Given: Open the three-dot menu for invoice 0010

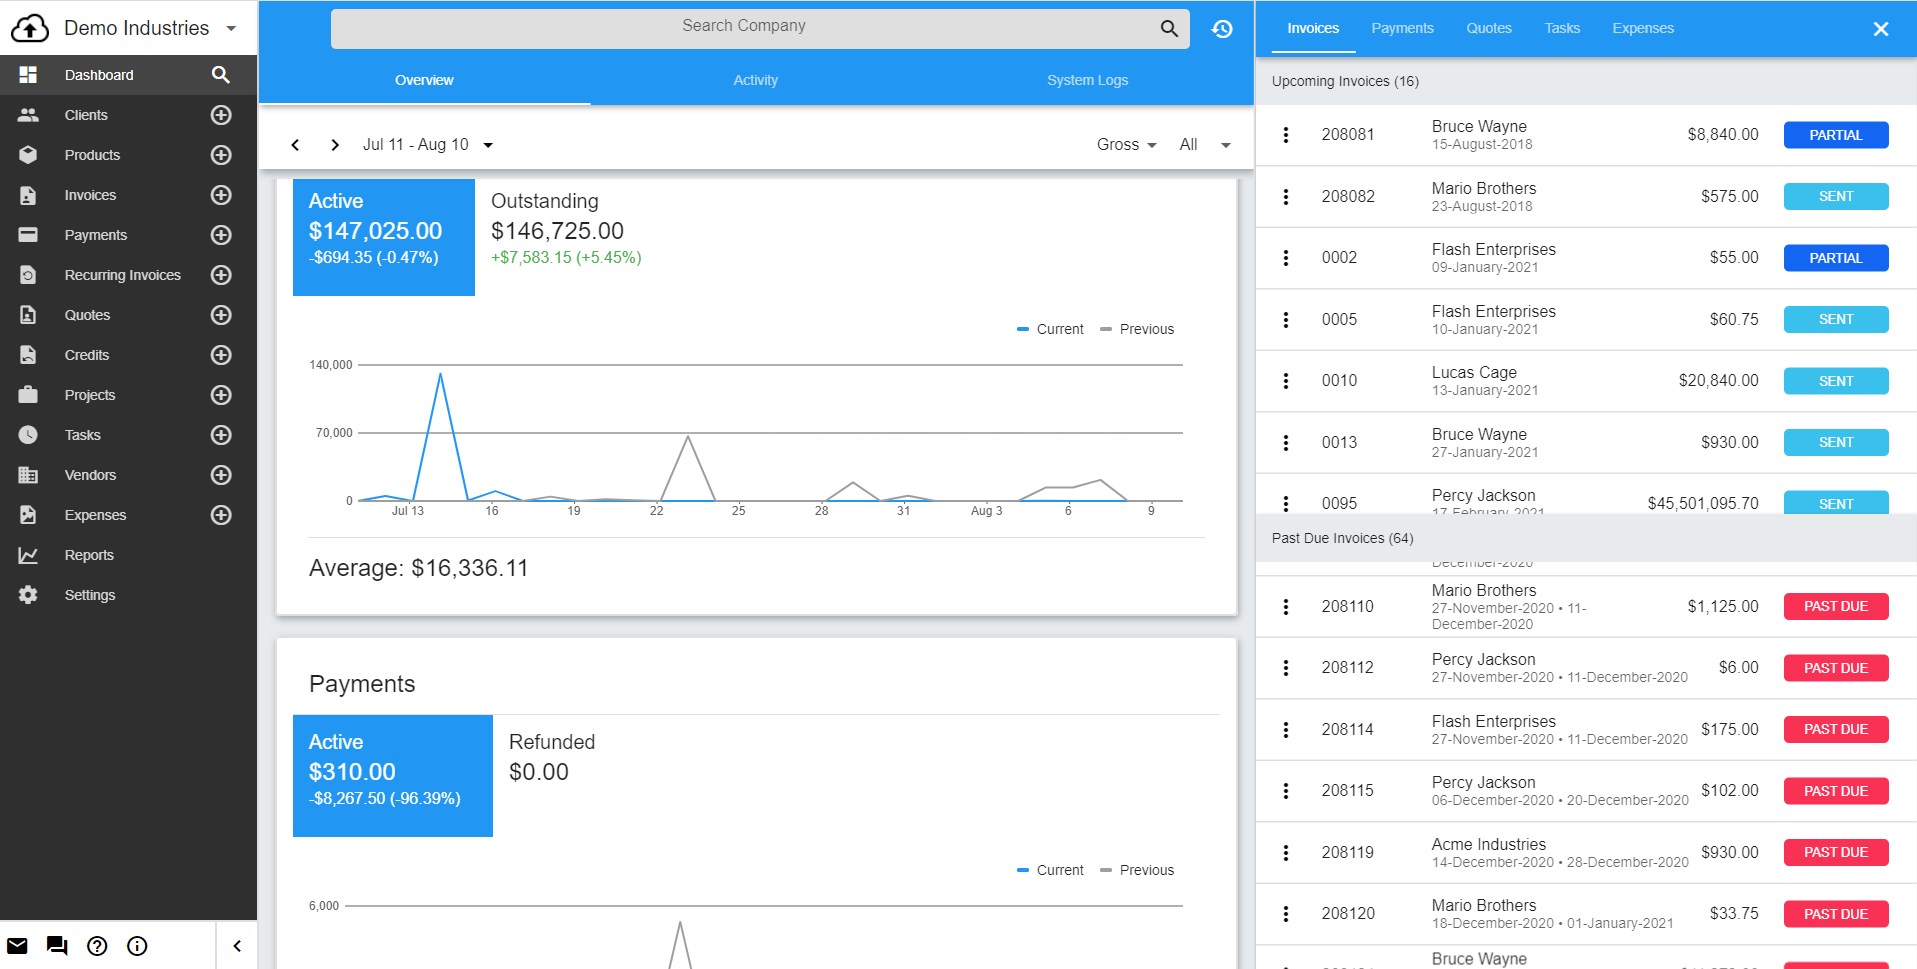Looking at the screenshot, I should (x=1286, y=380).
